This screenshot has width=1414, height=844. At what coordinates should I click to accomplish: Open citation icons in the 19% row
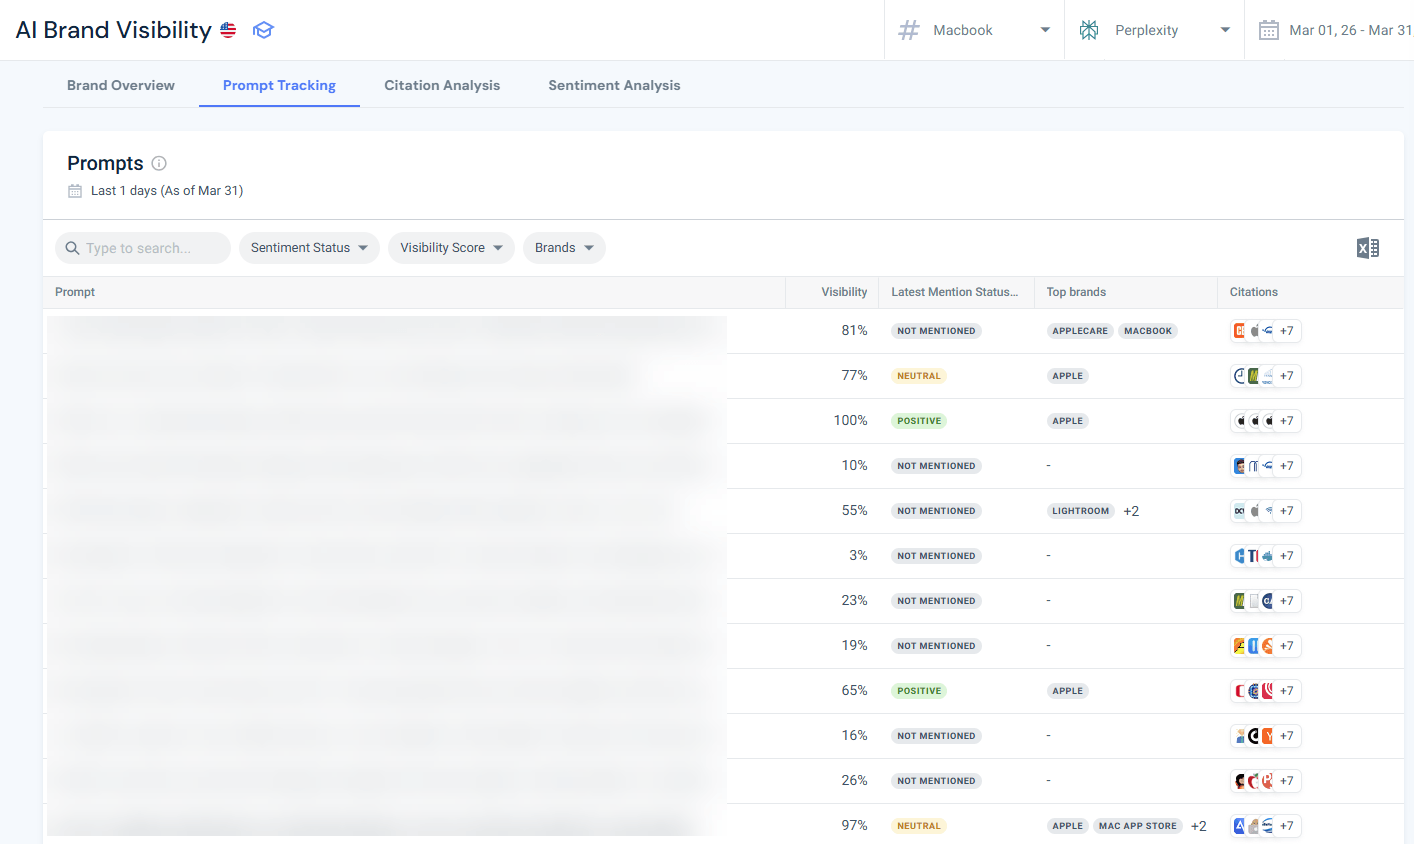click(x=1266, y=646)
